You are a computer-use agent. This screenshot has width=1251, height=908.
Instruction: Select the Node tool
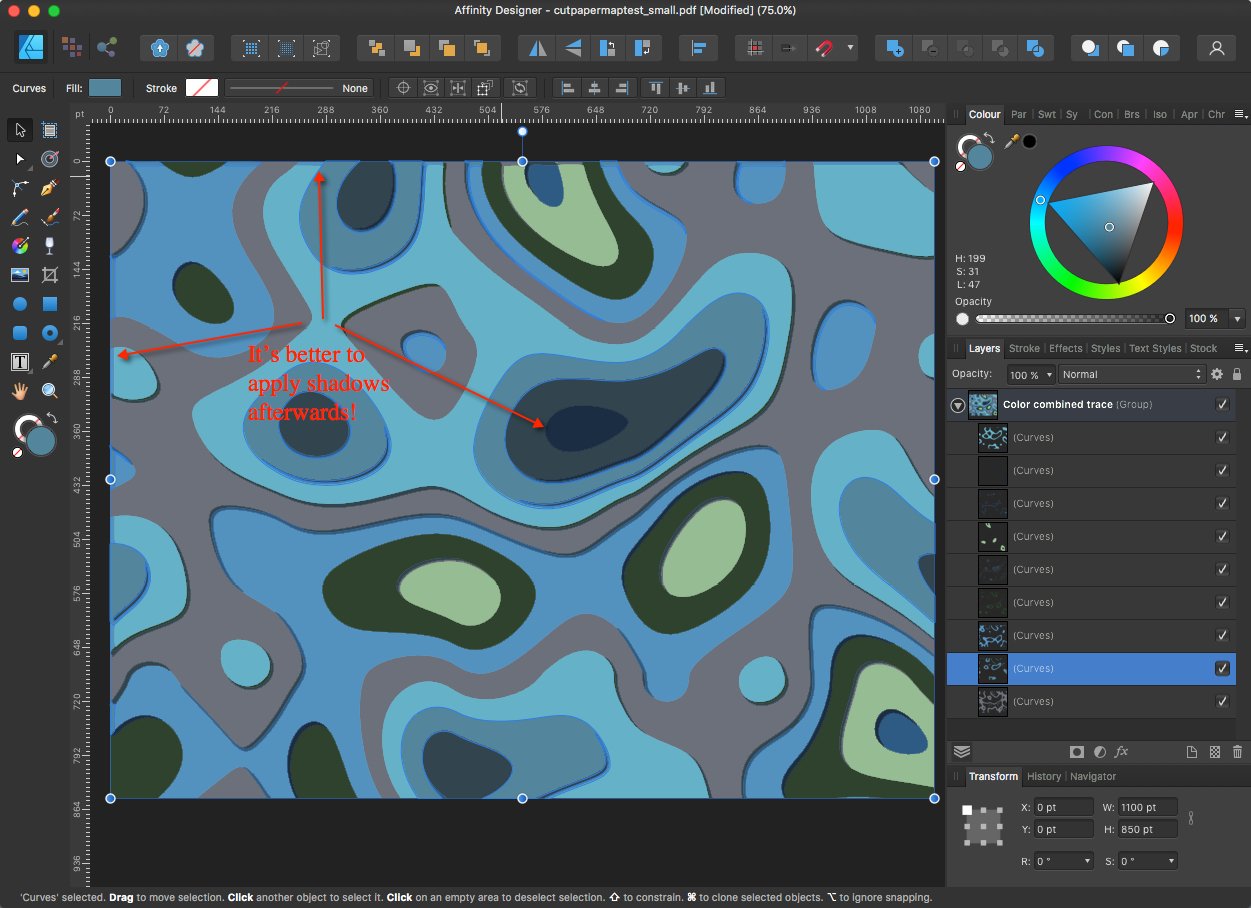19,158
